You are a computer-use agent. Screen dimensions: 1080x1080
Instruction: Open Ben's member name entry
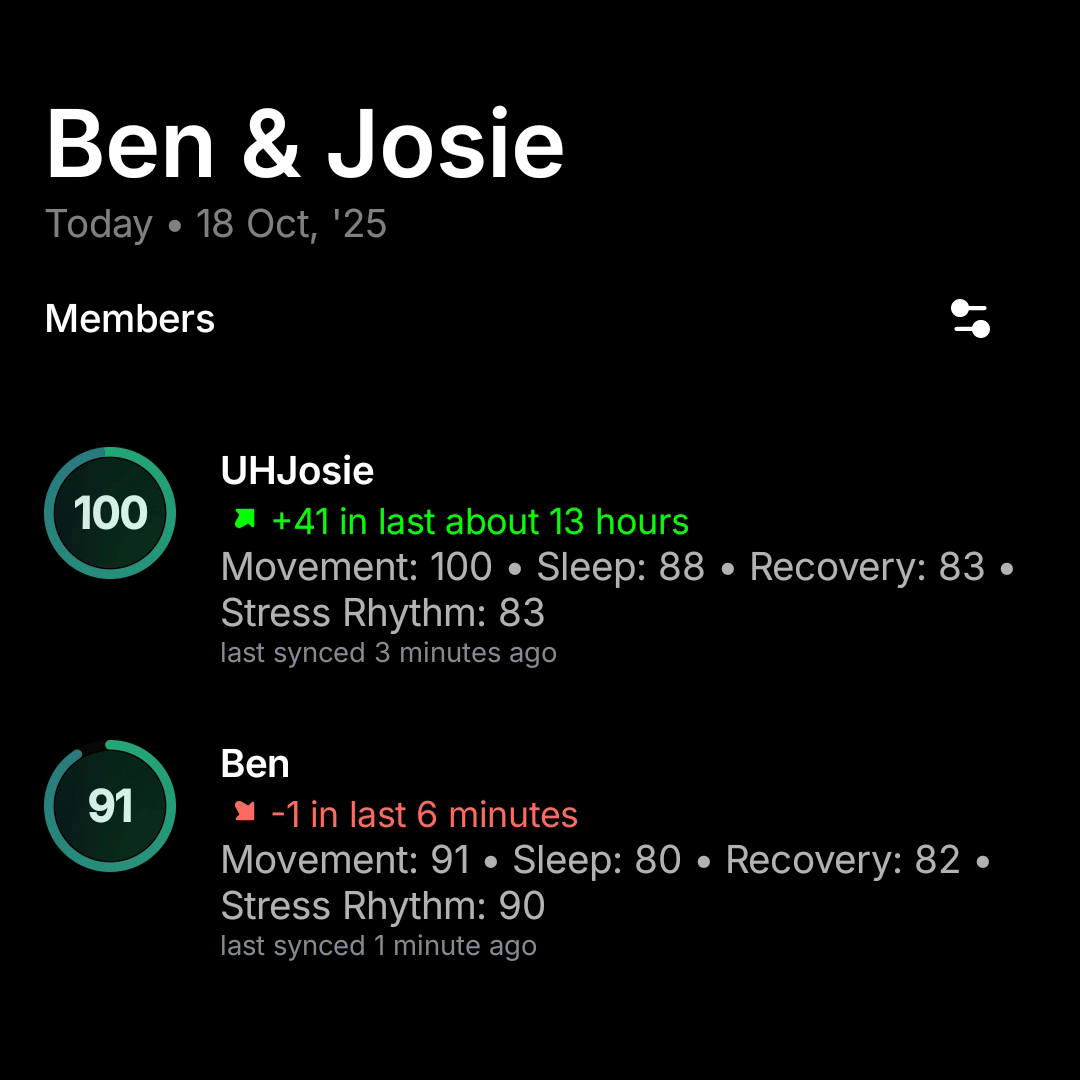point(255,764)
